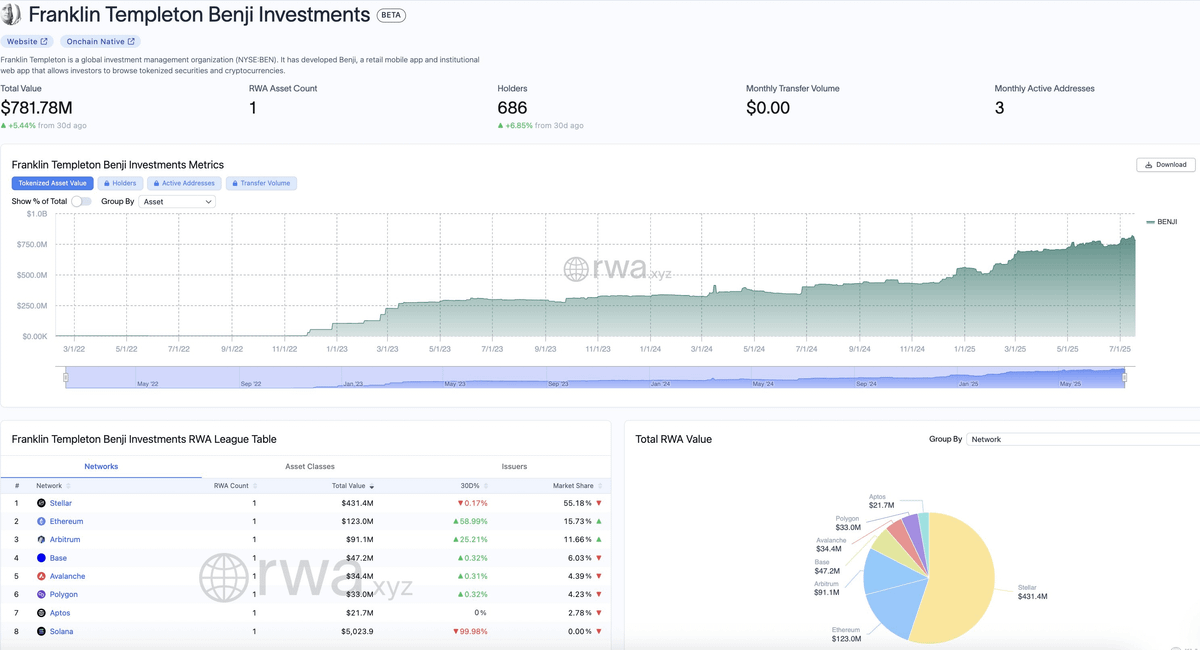Click the 686 holders count
Viewport: 1200px width, 650px height.
pos(512,108)
